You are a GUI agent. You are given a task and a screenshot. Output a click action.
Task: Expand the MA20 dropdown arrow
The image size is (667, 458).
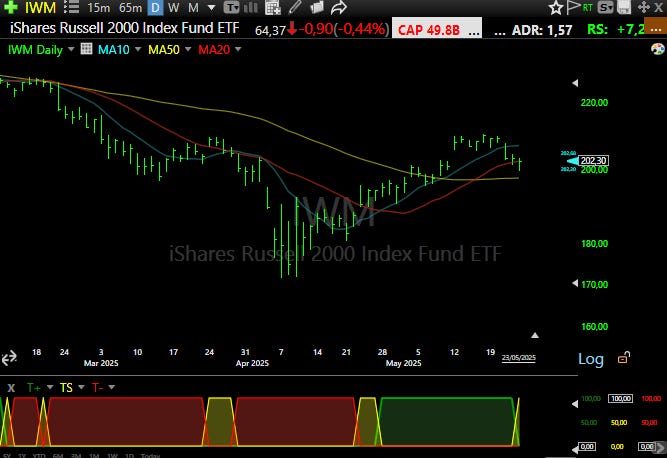(x=238, y=49)
